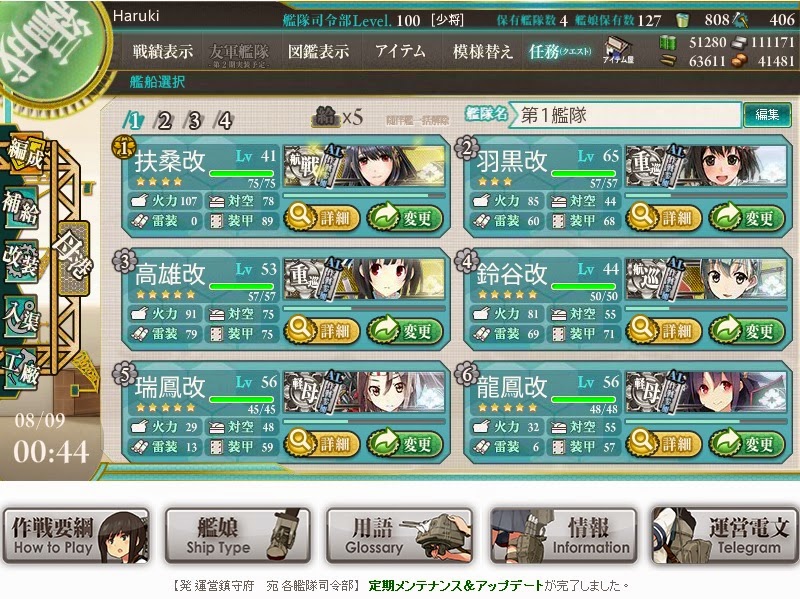Switch to fleet number 4 tab
800x599 pixels.
point(224,121)
